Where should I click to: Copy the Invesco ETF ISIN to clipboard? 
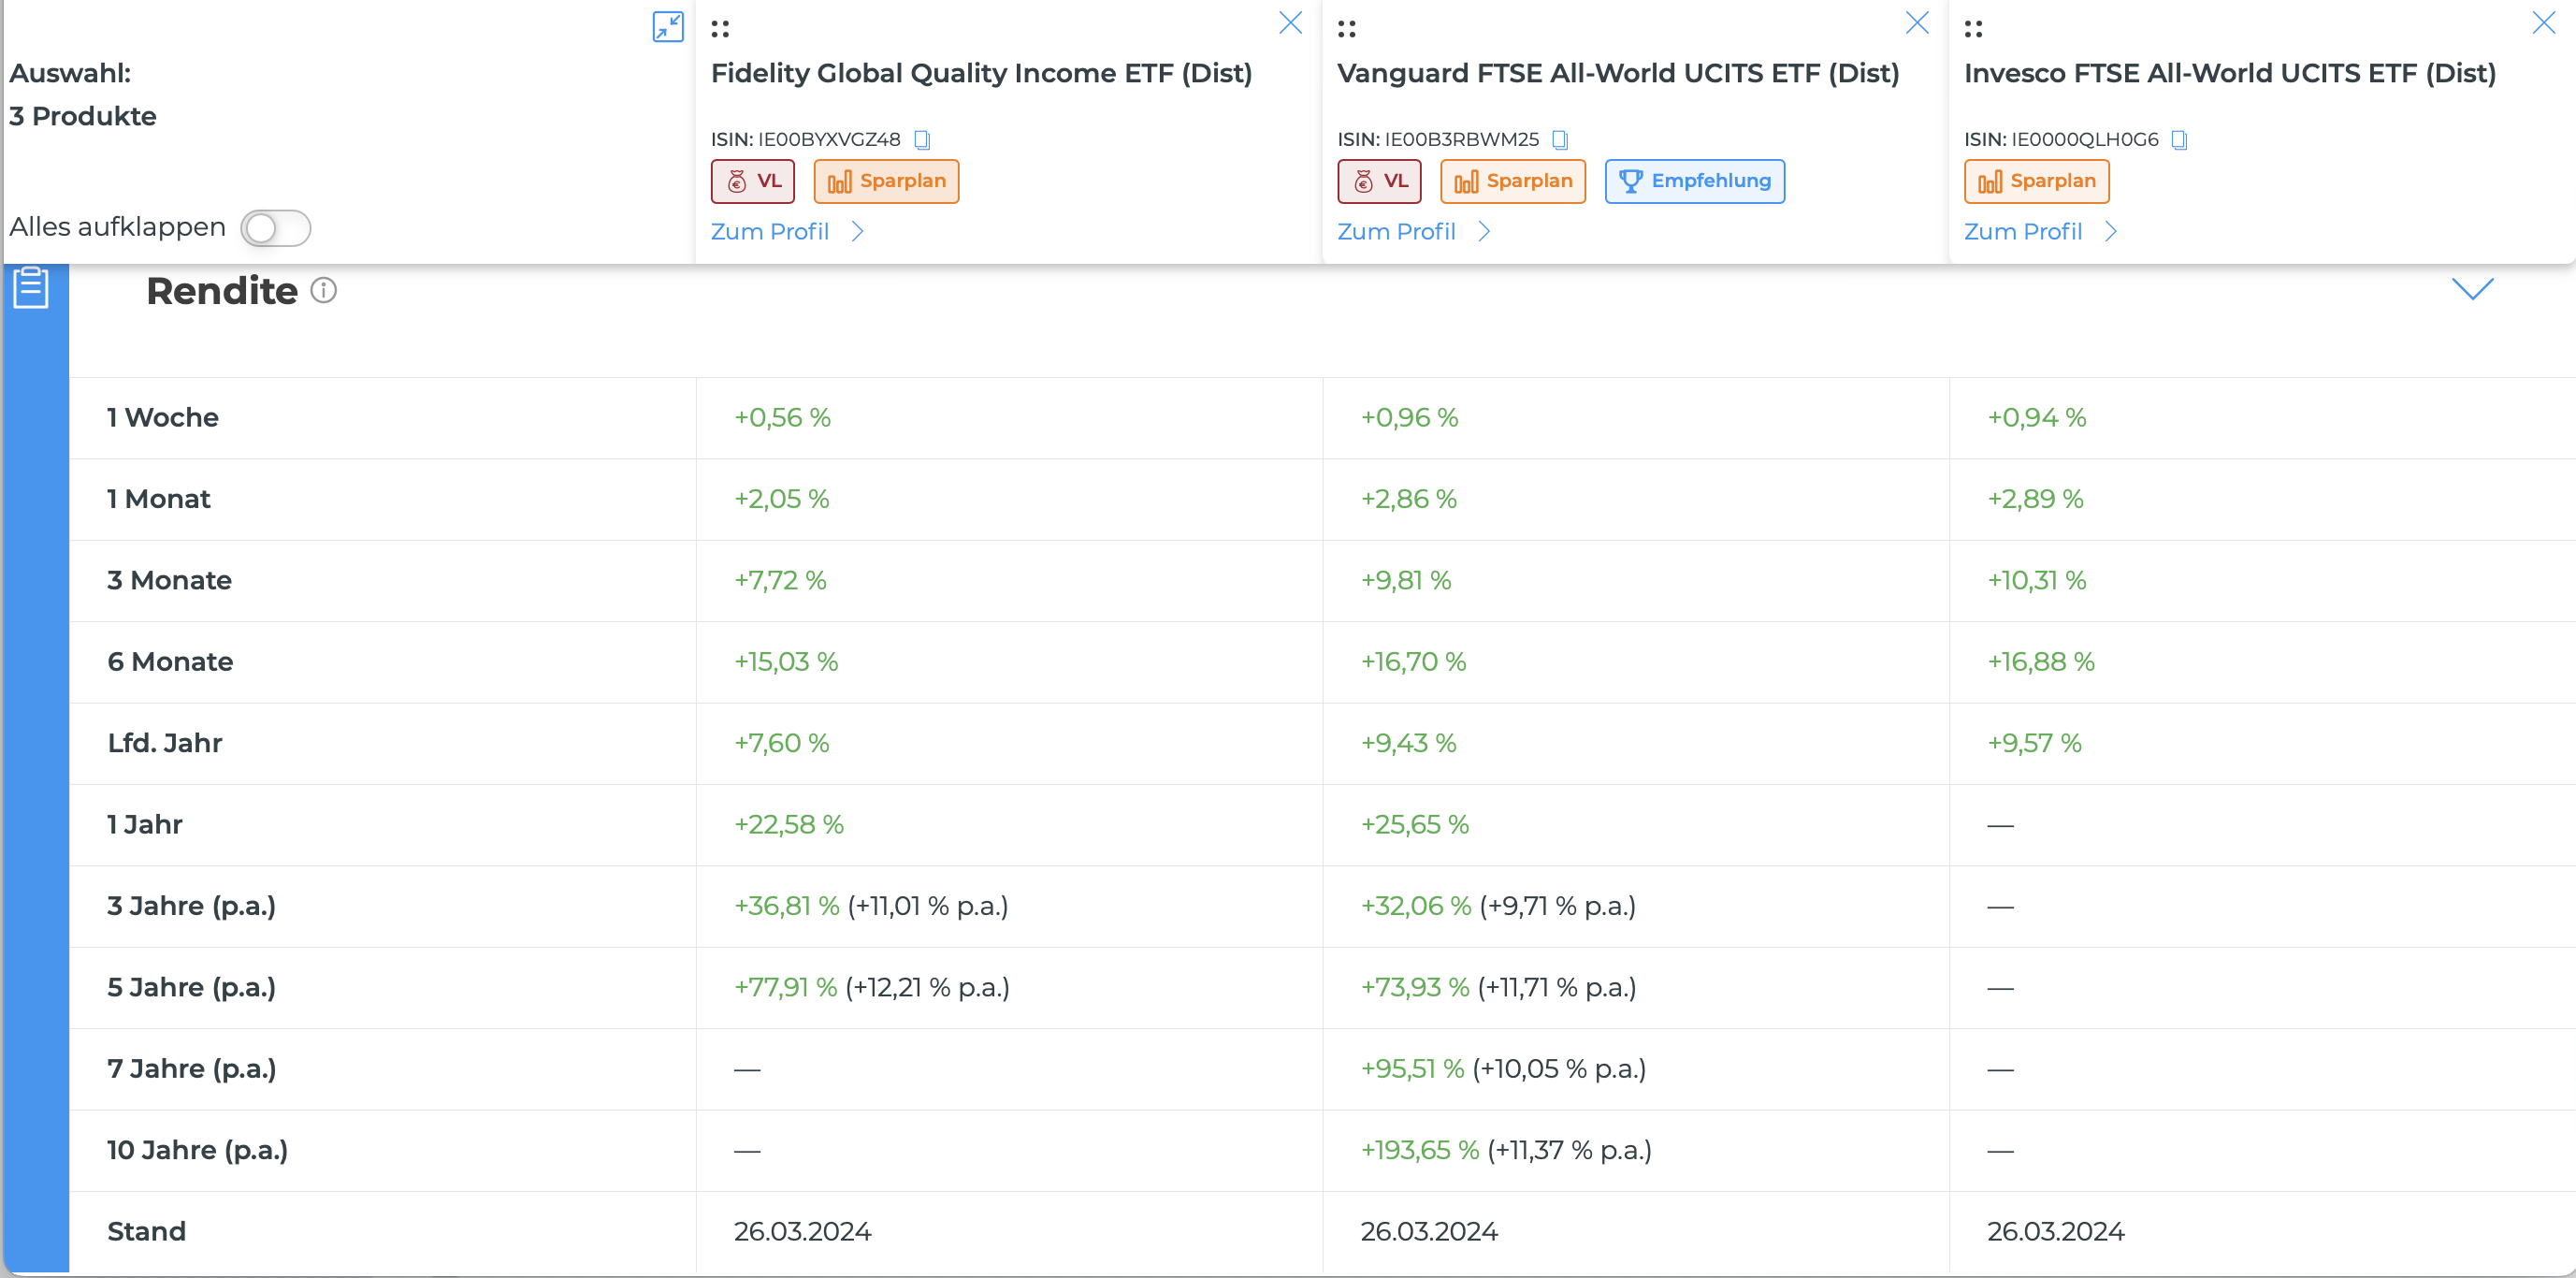pos(2180,140)
